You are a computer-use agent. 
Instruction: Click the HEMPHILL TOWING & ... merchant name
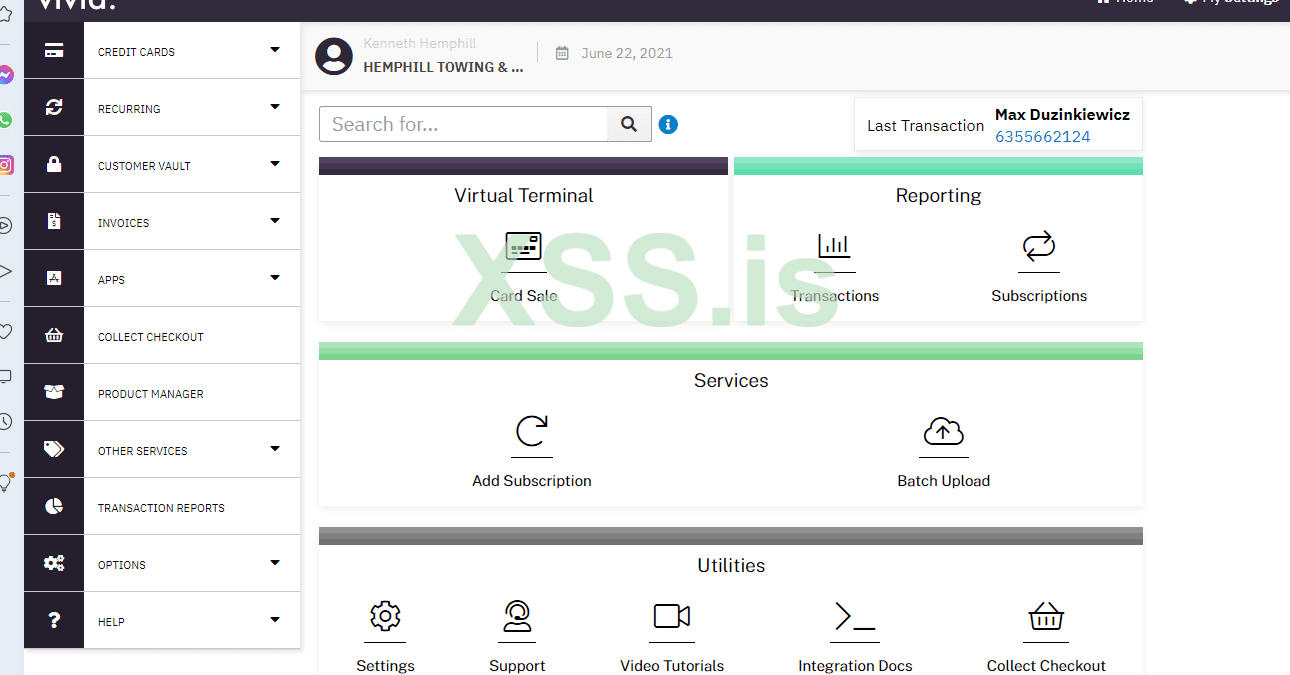[443, 67]
